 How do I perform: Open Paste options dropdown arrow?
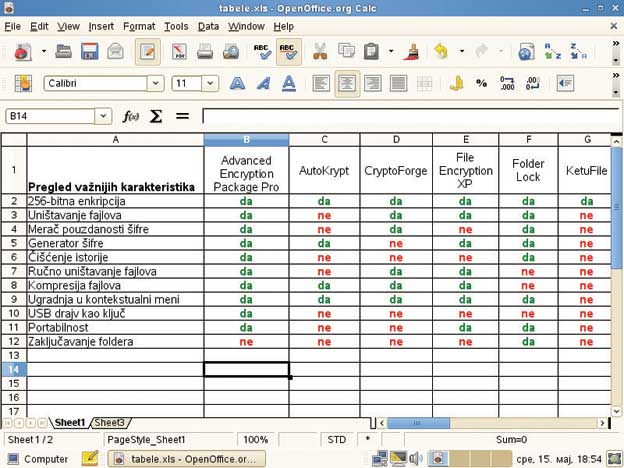391,51
